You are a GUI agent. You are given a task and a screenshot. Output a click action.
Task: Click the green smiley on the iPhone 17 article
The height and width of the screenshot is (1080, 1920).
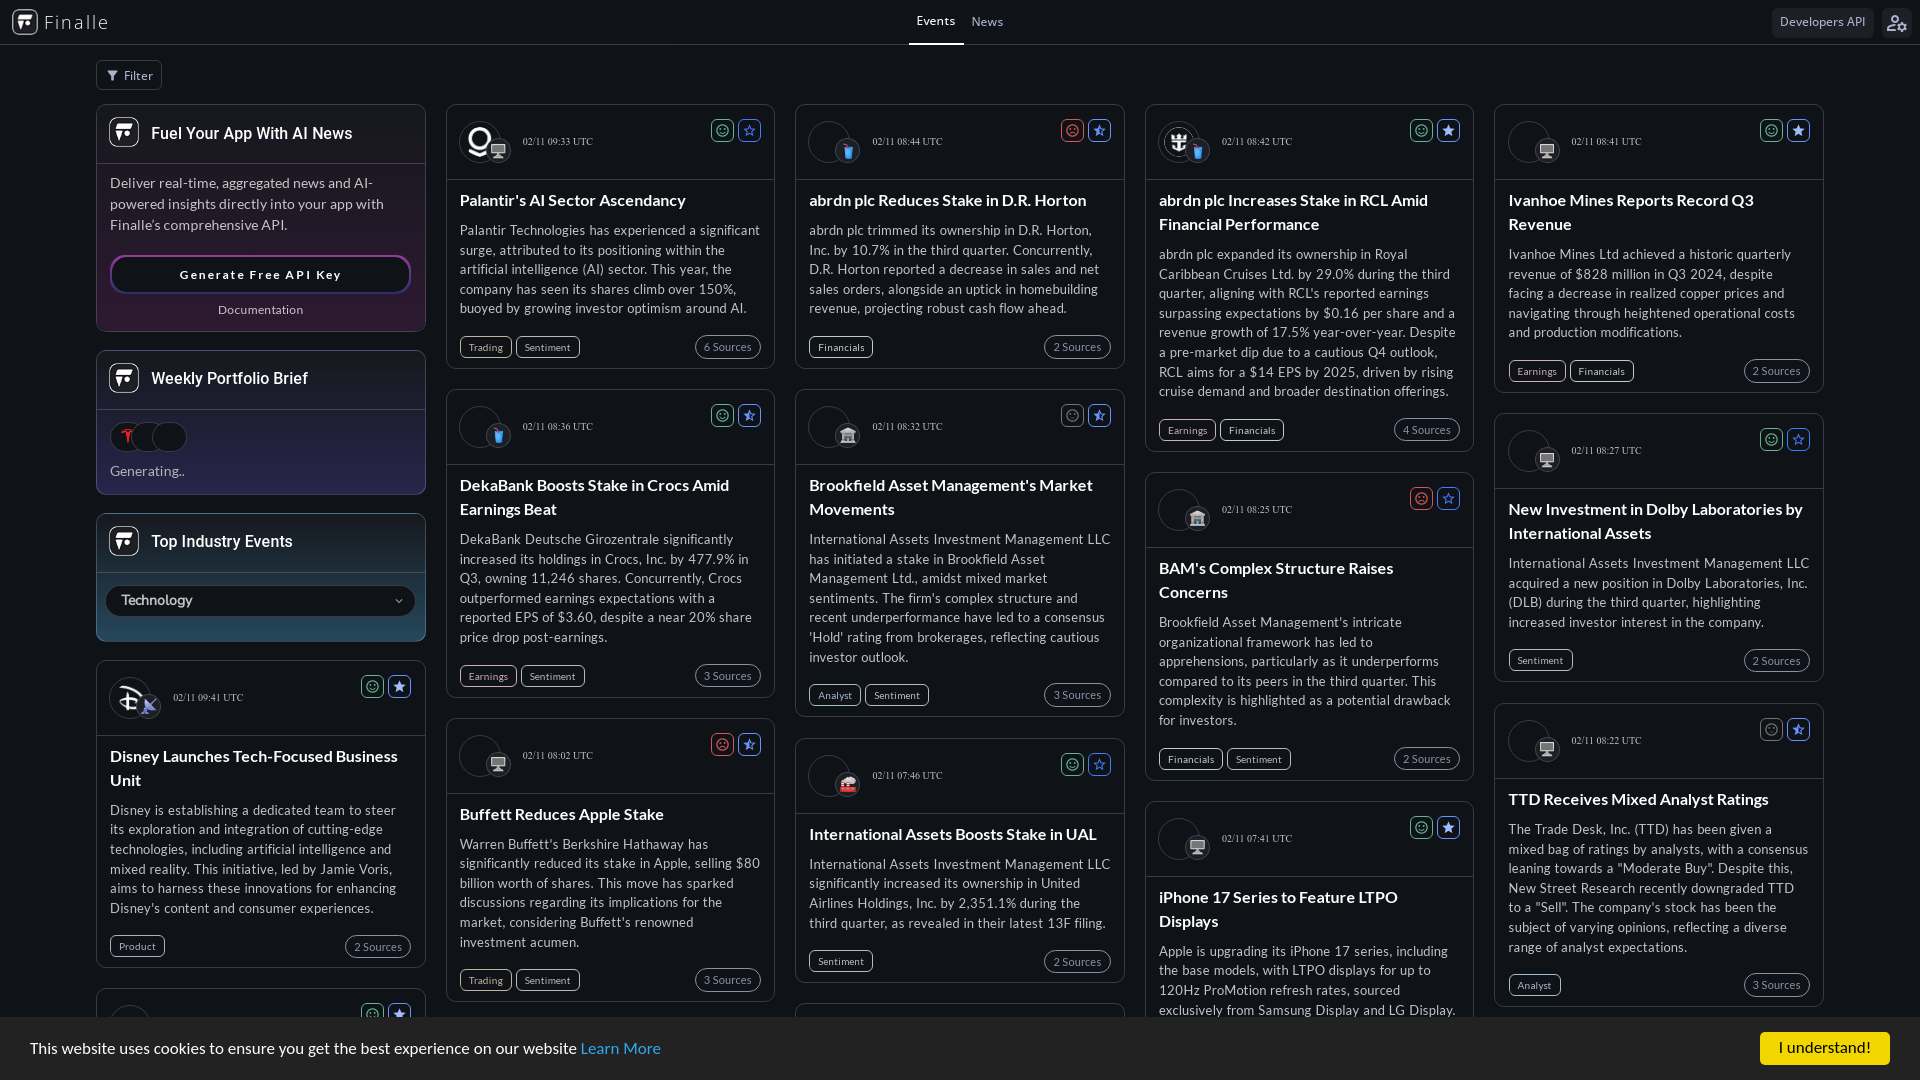pos(1421,827)
